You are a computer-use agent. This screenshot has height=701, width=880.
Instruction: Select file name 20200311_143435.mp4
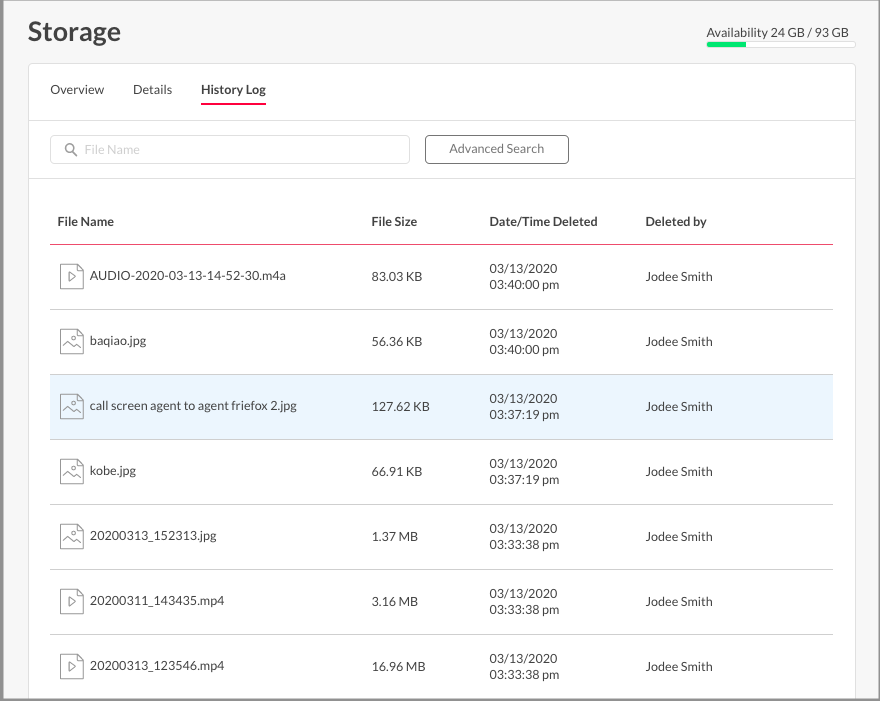157,601
